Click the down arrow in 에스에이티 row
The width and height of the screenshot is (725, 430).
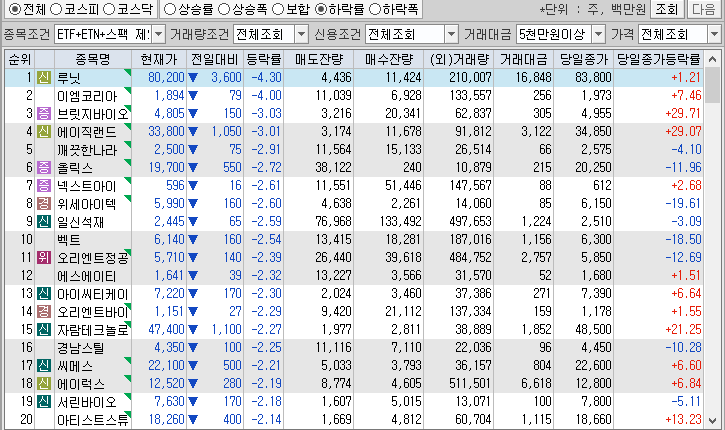tap(193, 276)
